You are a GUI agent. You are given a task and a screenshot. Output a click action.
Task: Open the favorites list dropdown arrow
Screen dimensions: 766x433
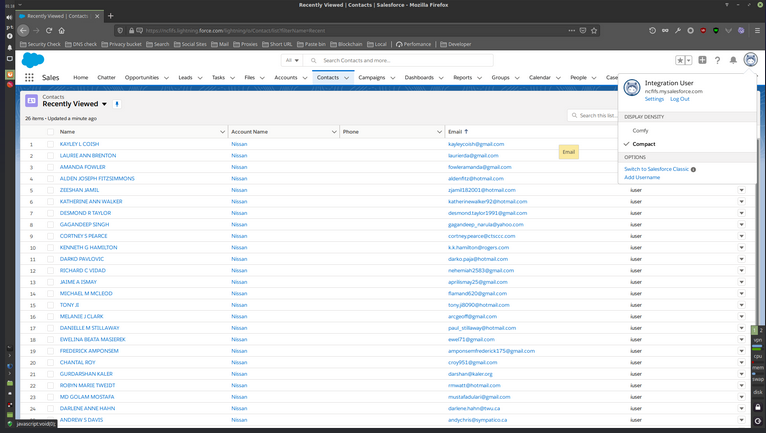[x=689, y=60]
